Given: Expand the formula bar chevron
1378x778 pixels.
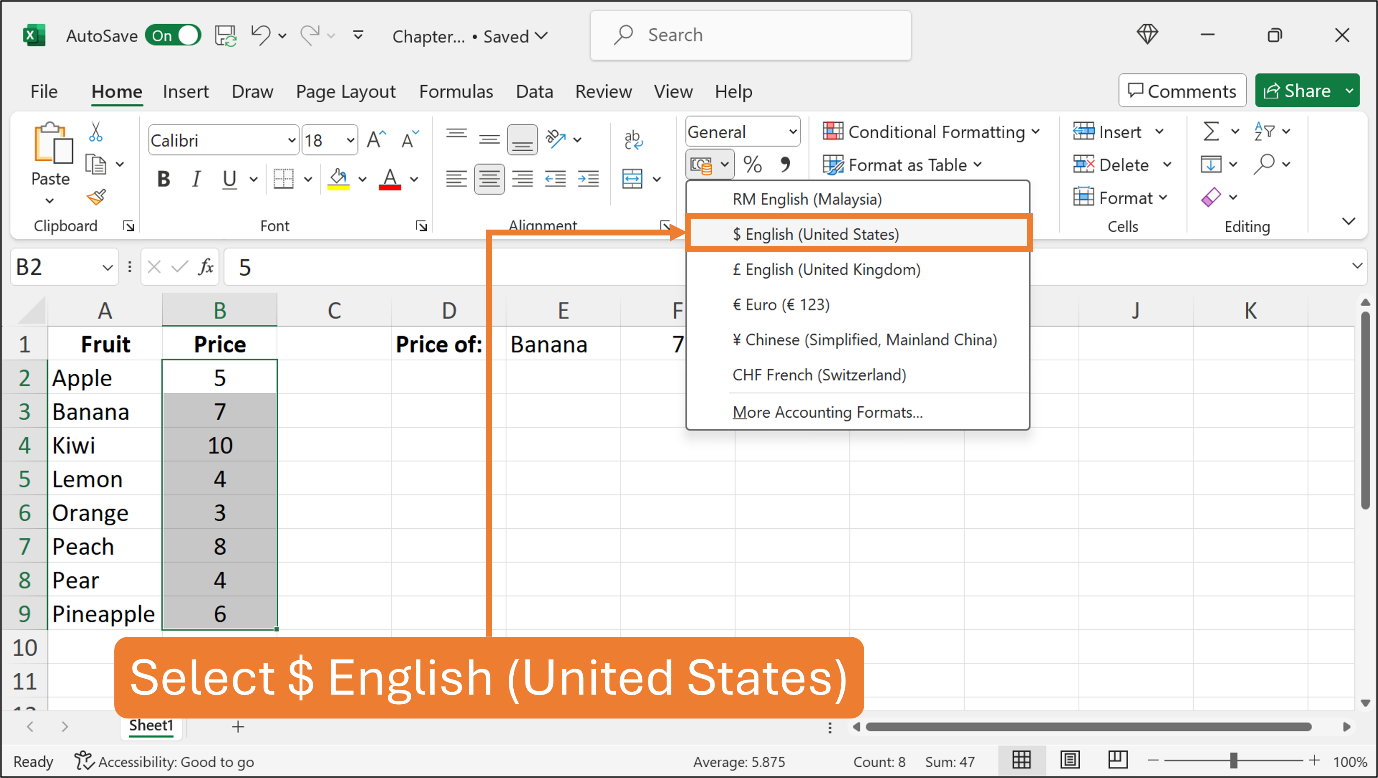Looking at the screenshot, I should pos(1357,266).
